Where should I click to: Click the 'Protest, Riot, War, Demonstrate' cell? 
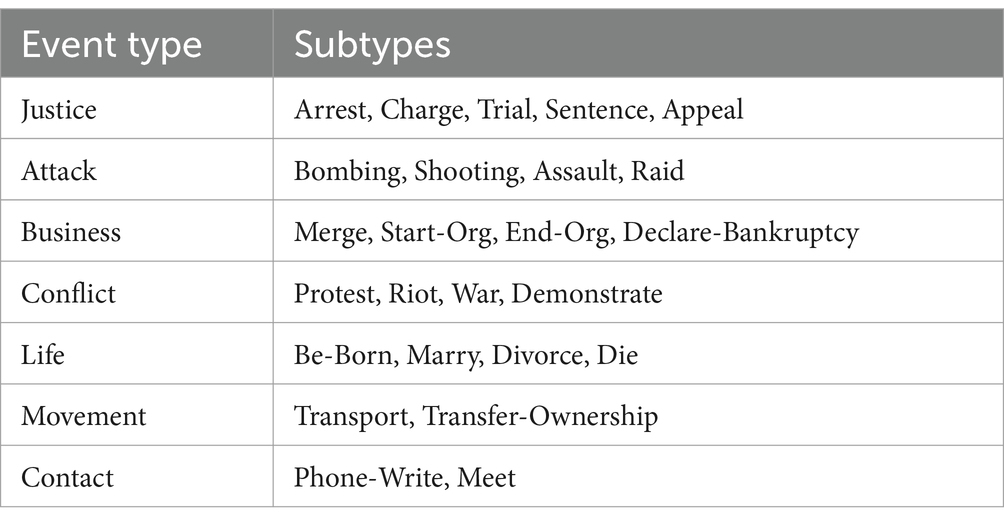478,294
